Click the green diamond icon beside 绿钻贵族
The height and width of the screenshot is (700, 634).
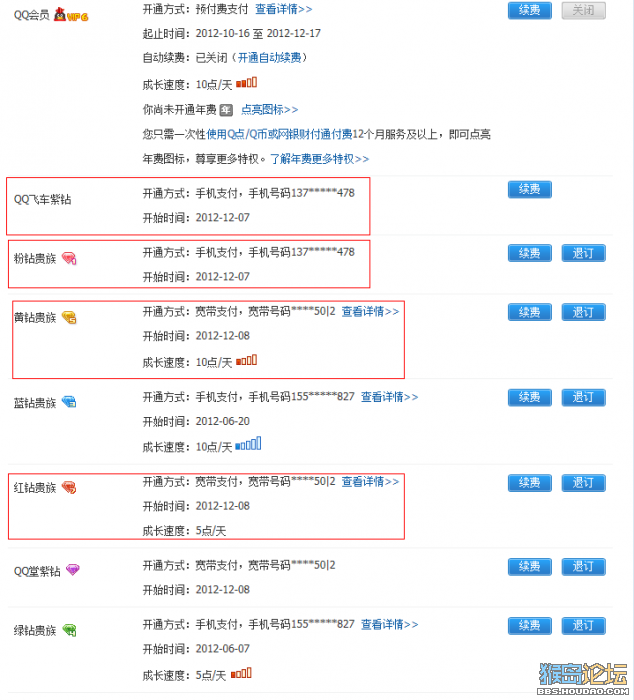tap(69, 630)
